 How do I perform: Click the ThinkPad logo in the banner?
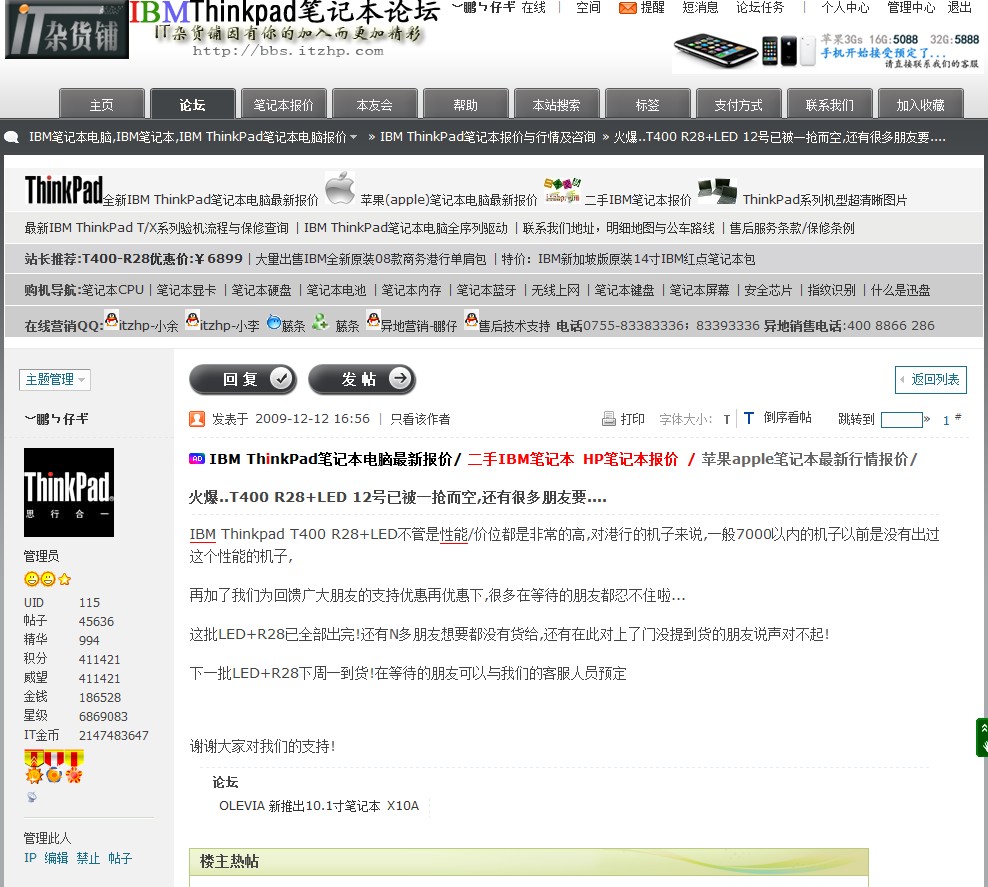(x=64, y=190)
